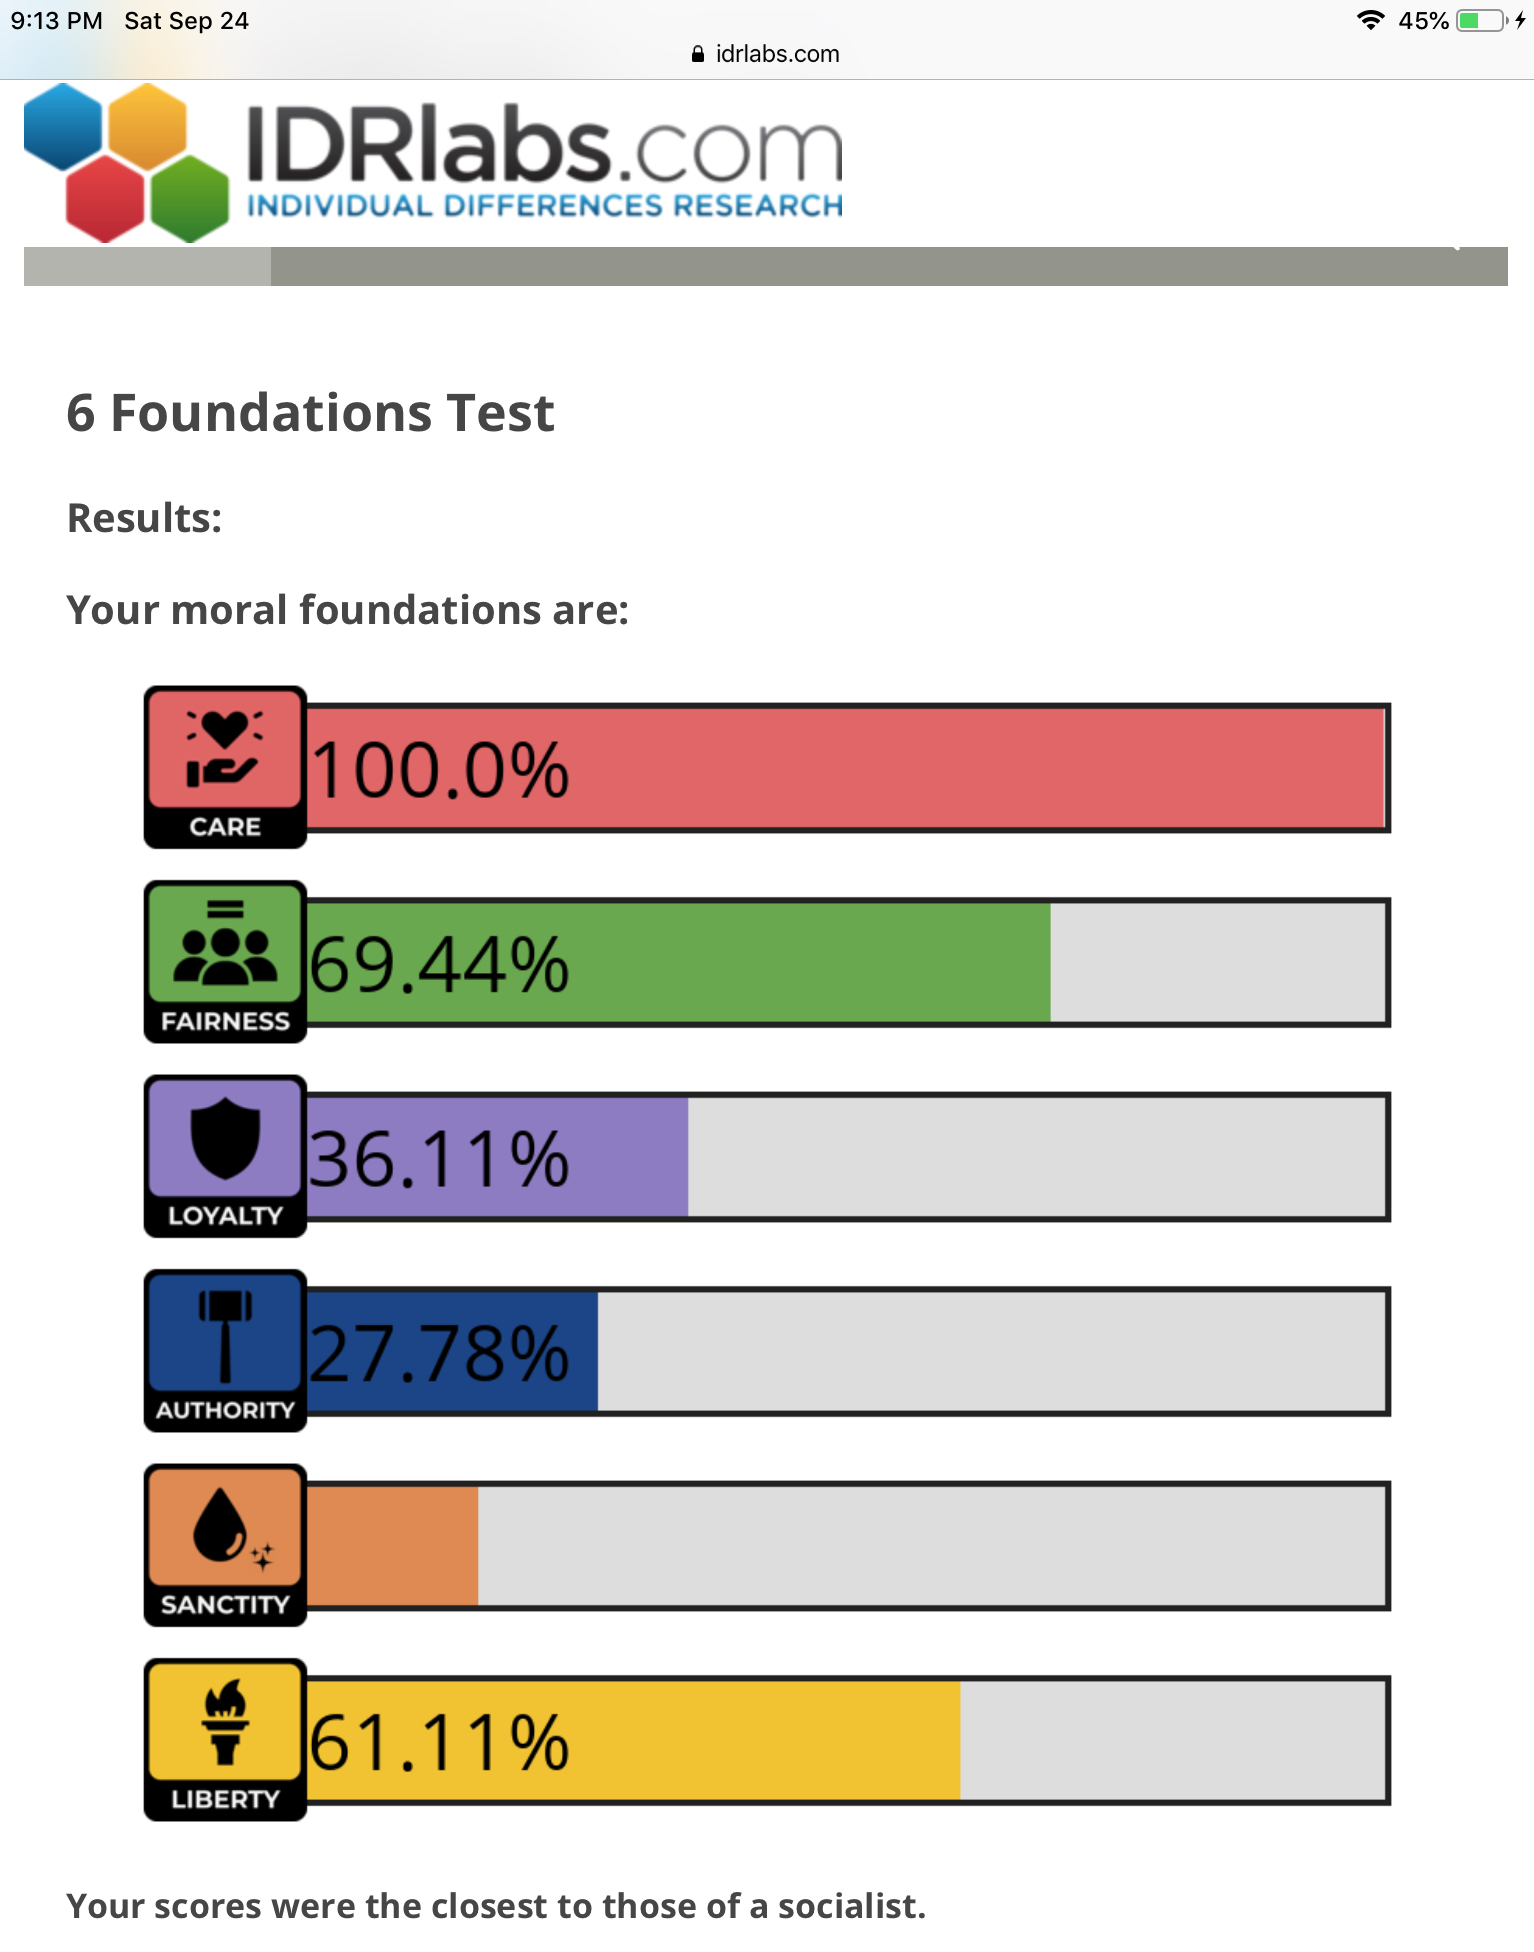Viewport: 1534px width, 1952px height.
Task: Select the light gray navigation tab
Action: 147,266
